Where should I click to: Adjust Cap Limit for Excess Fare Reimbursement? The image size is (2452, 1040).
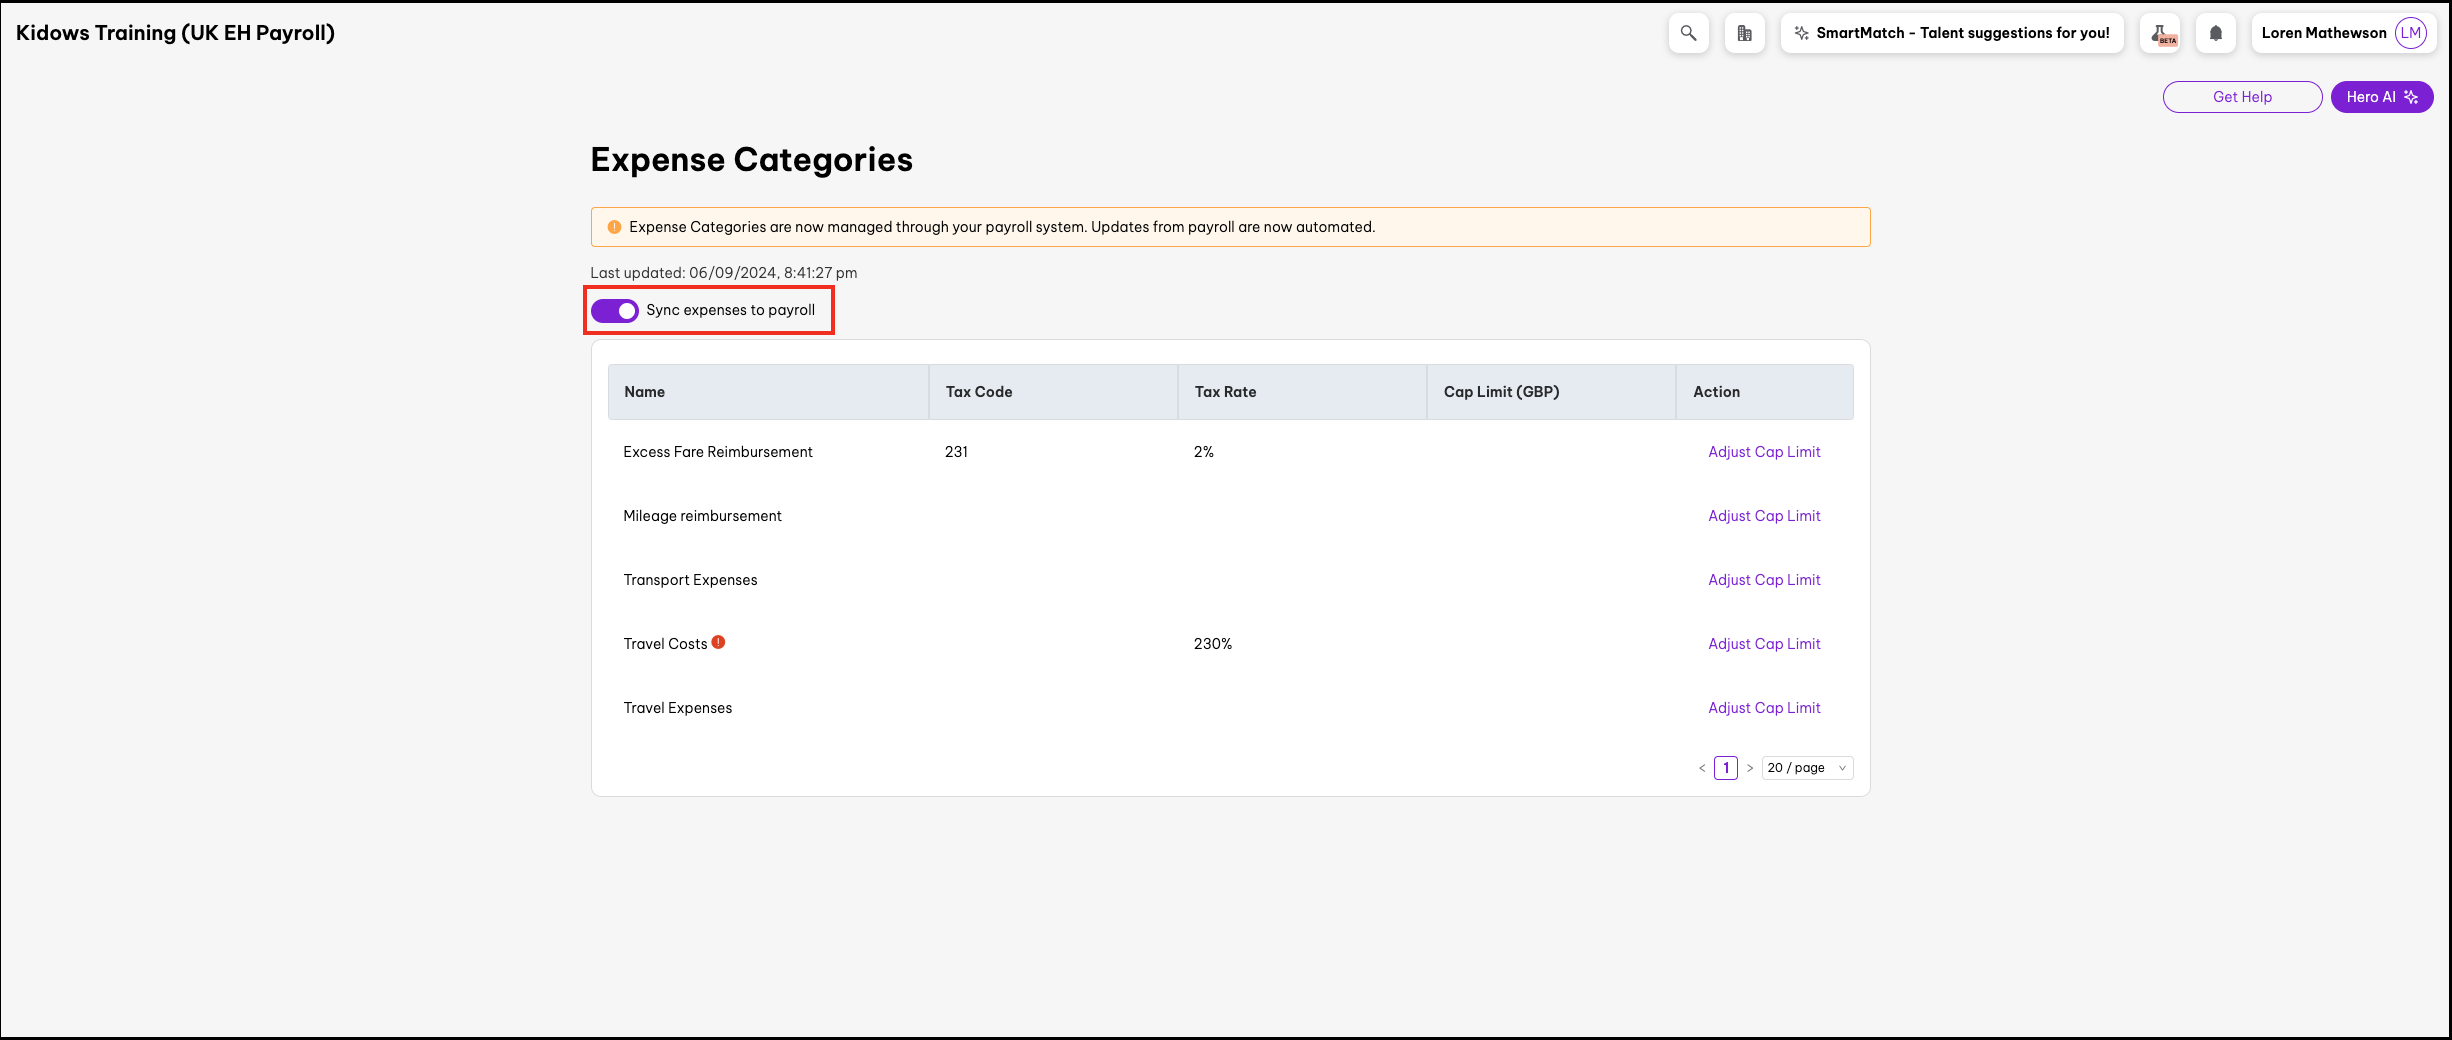click(1763, 452)
